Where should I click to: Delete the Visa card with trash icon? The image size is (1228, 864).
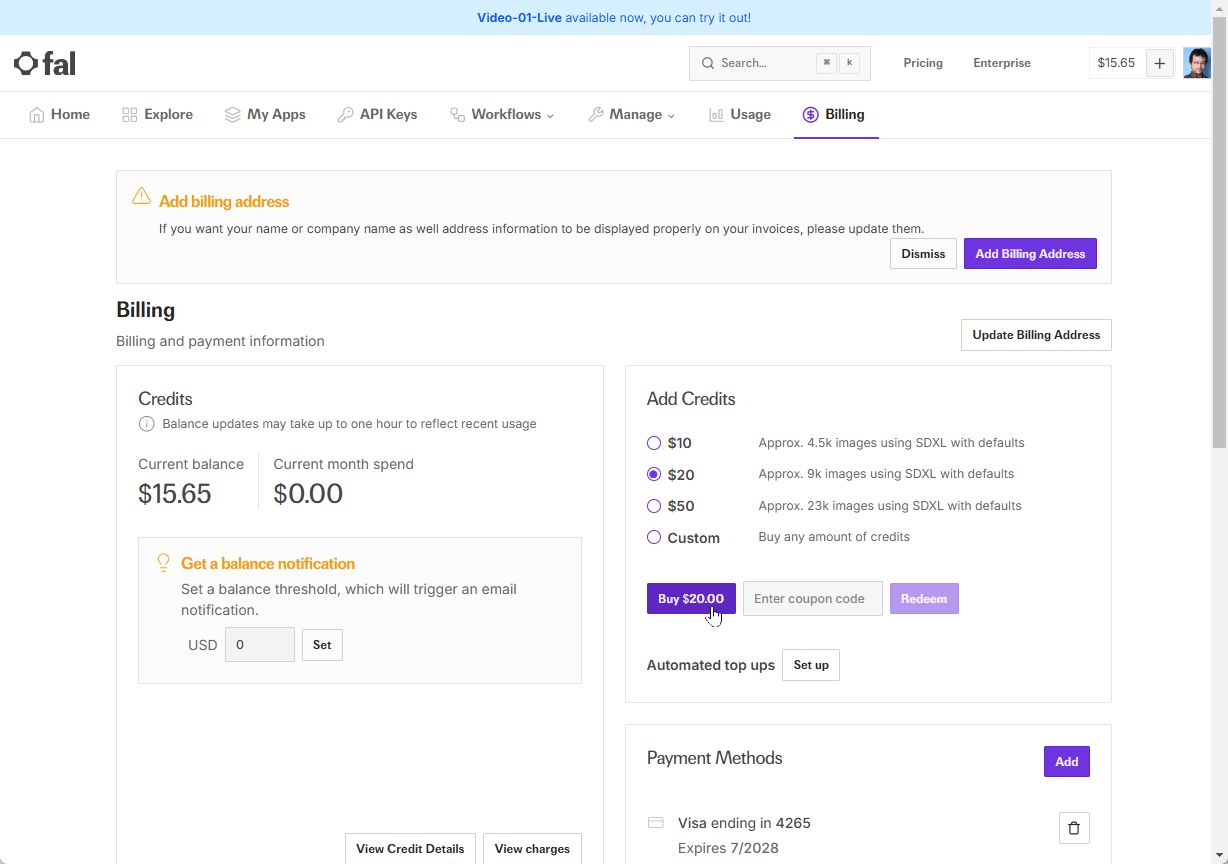click(x=1074, y=828)
